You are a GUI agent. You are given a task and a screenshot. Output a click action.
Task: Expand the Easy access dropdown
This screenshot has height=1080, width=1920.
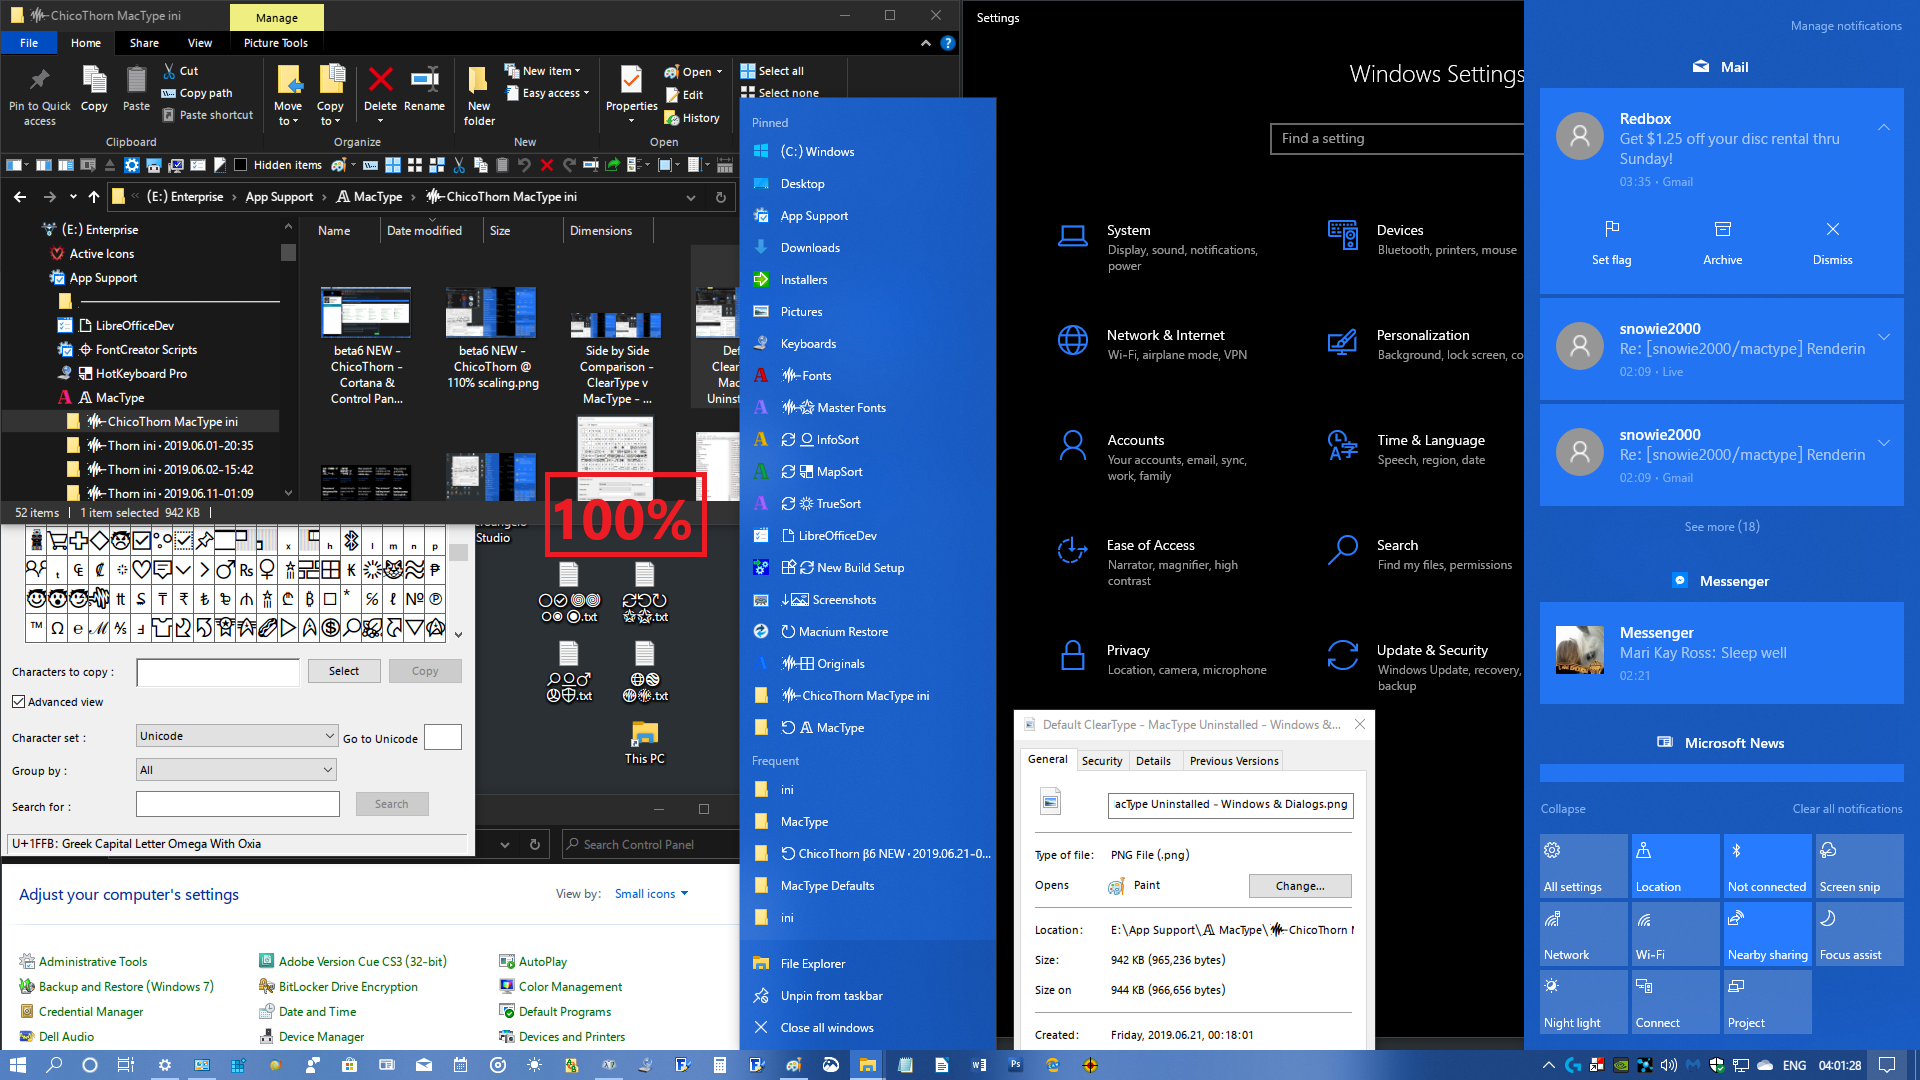click(x=547, y=93)
